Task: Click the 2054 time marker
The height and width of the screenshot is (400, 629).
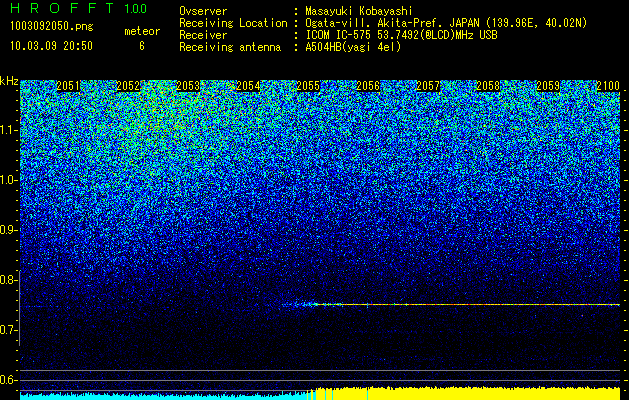Action: coord(248,86)
